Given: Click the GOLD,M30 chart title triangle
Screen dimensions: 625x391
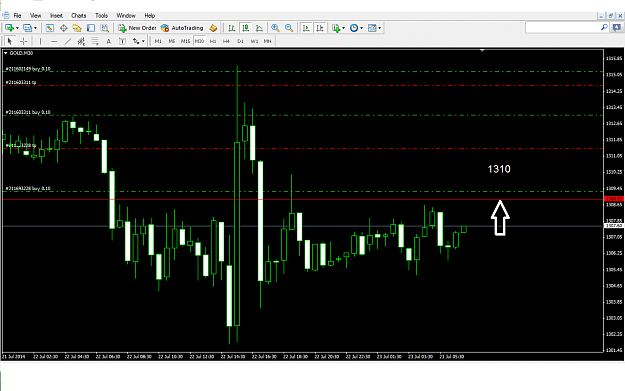Looking at the screenshot, I should (6, 53).
